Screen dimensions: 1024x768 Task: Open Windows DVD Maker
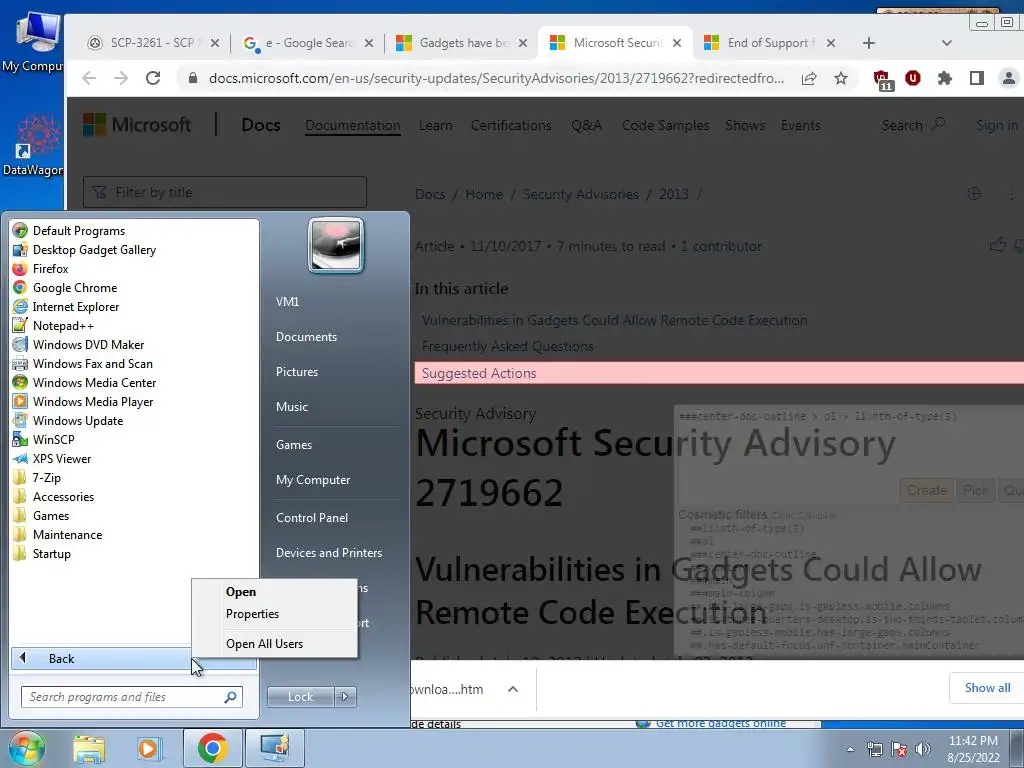88,344
